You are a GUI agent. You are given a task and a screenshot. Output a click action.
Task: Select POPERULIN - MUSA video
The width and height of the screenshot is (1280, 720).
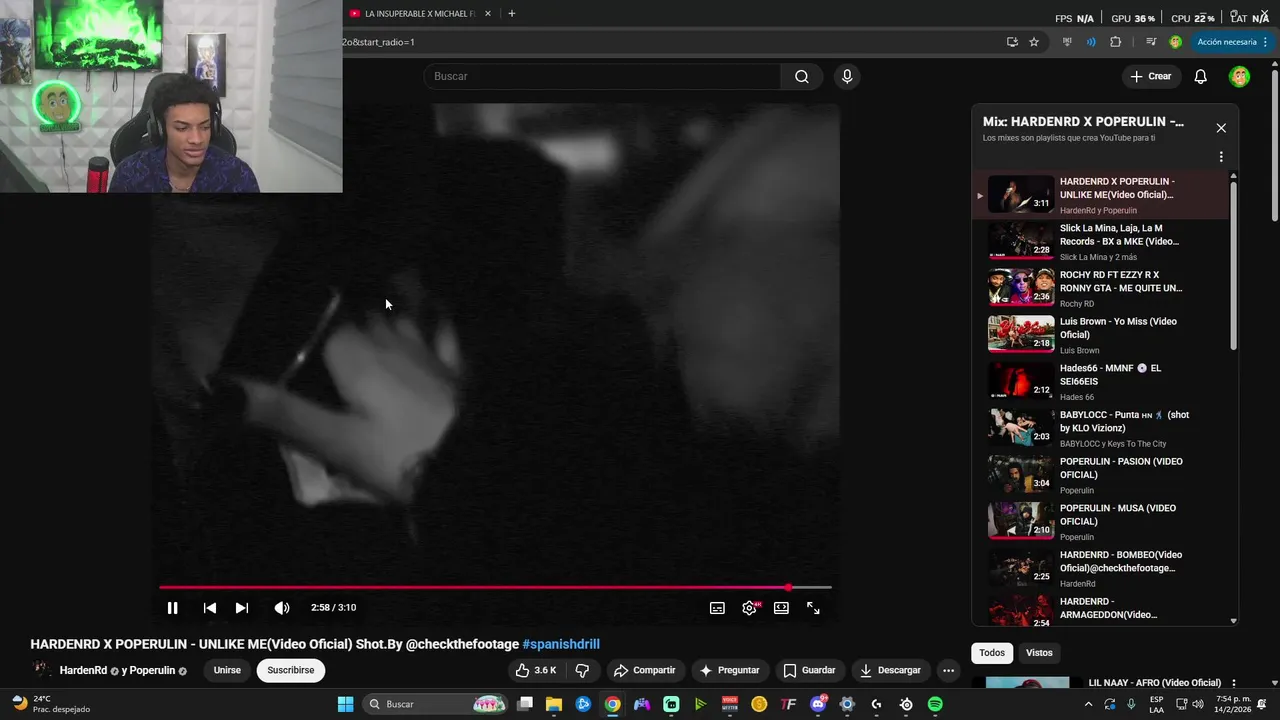[1100, 522]
